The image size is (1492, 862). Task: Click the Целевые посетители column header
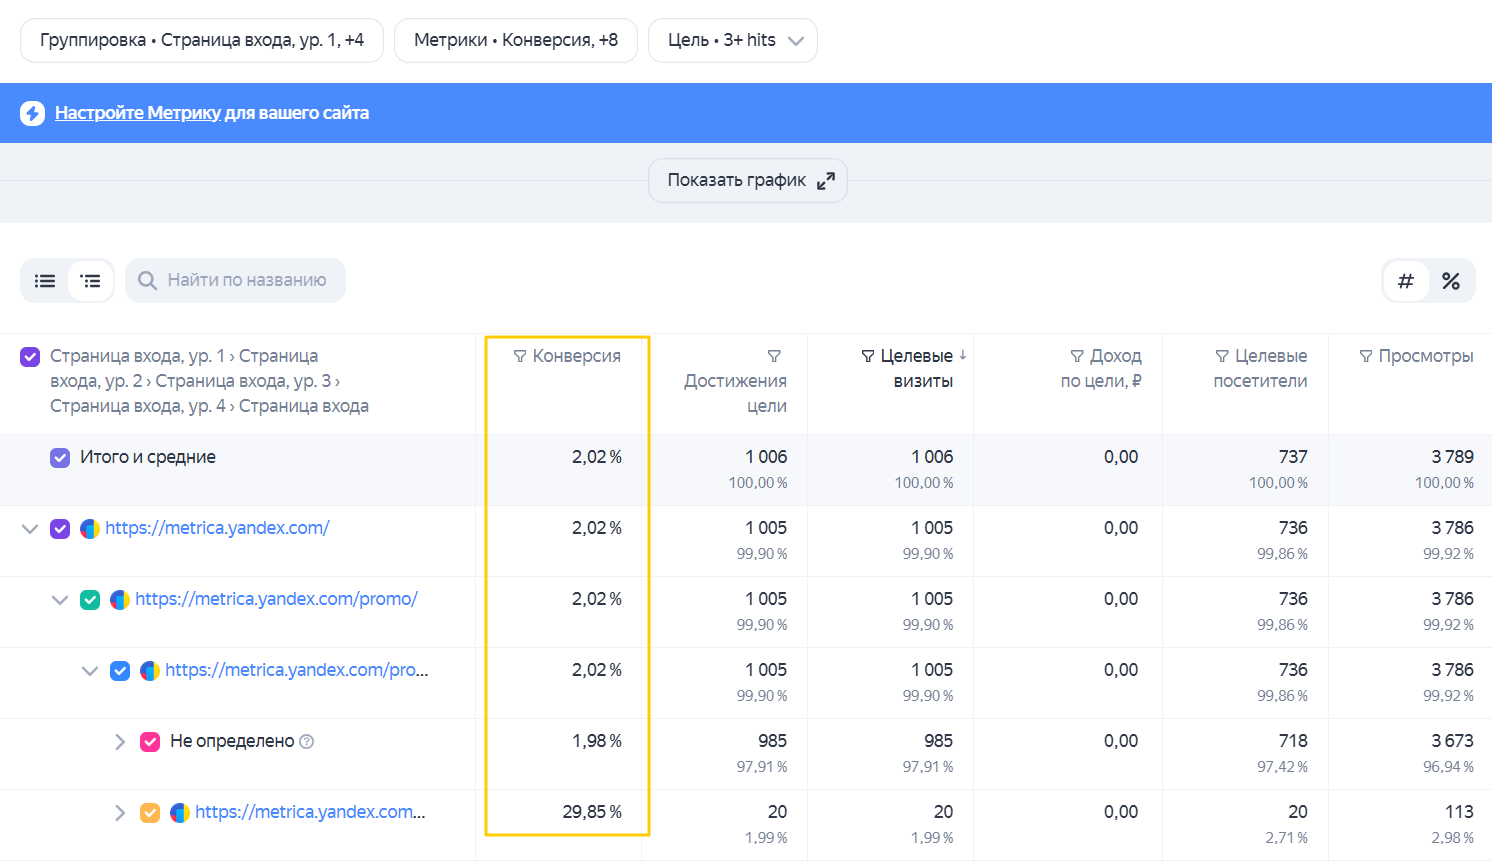click(x=1260, y=368)
